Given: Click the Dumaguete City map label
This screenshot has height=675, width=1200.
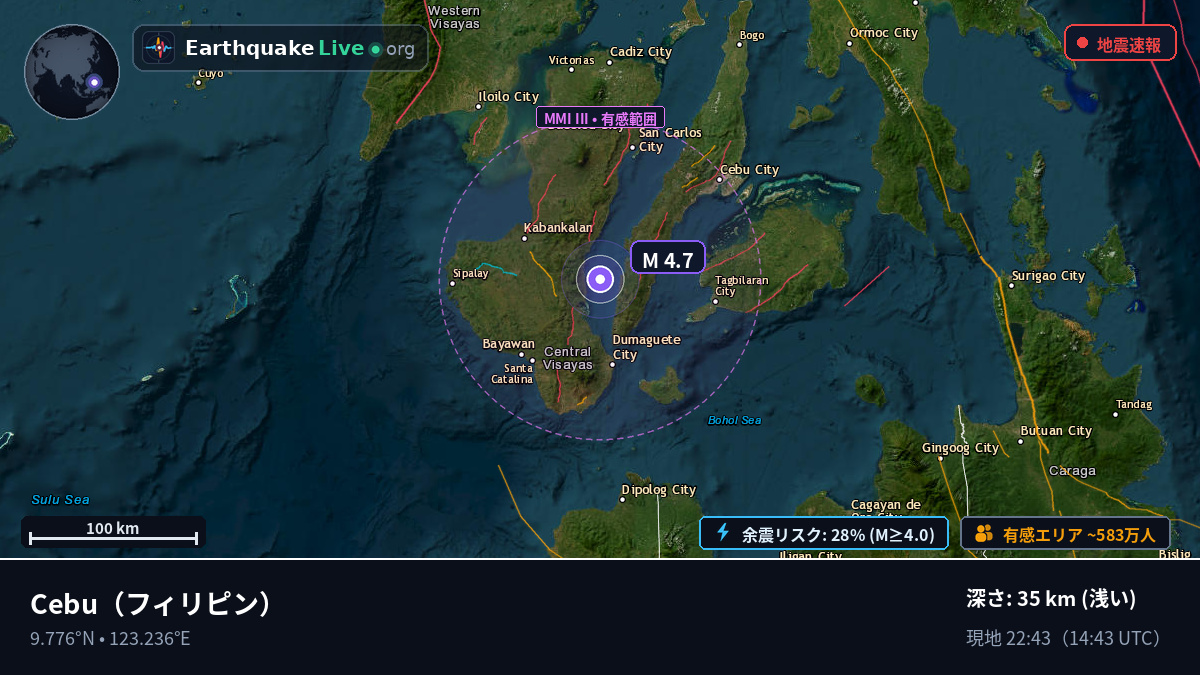Looking at the screenshot, I should coord(646,347).
